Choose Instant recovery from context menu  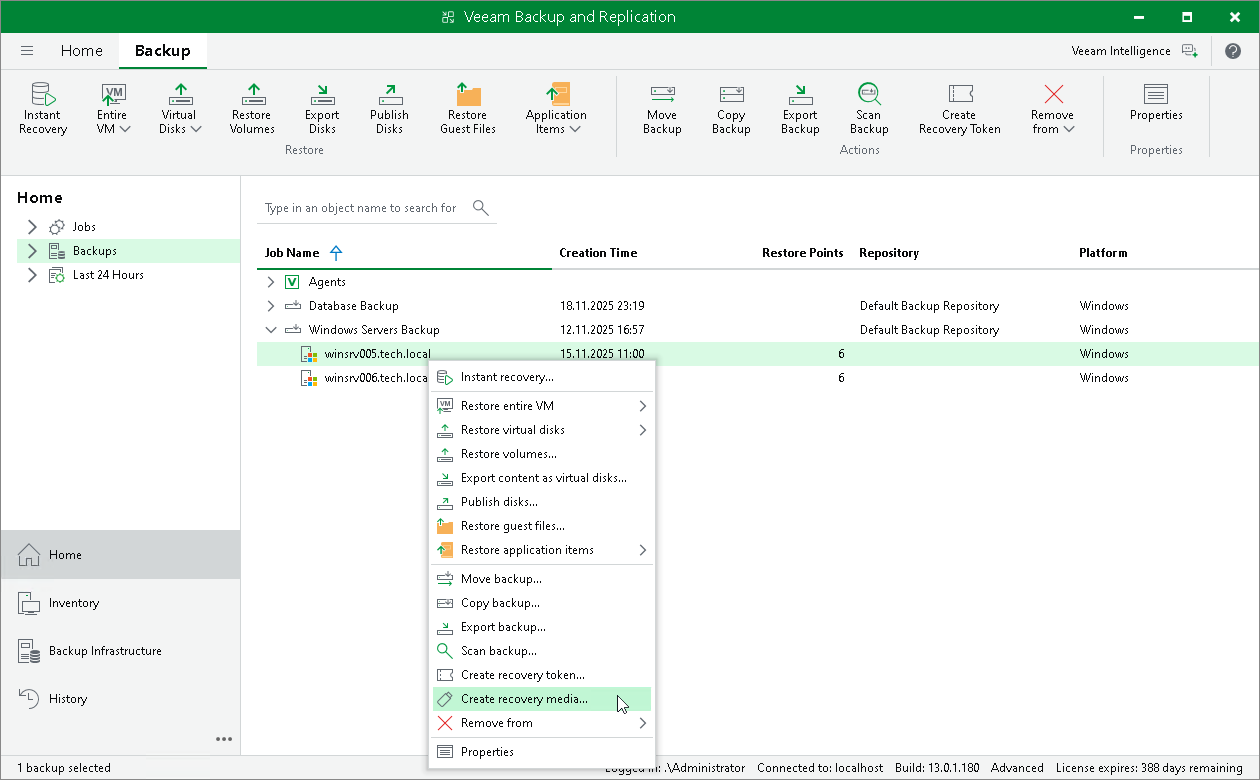[541, 377]
